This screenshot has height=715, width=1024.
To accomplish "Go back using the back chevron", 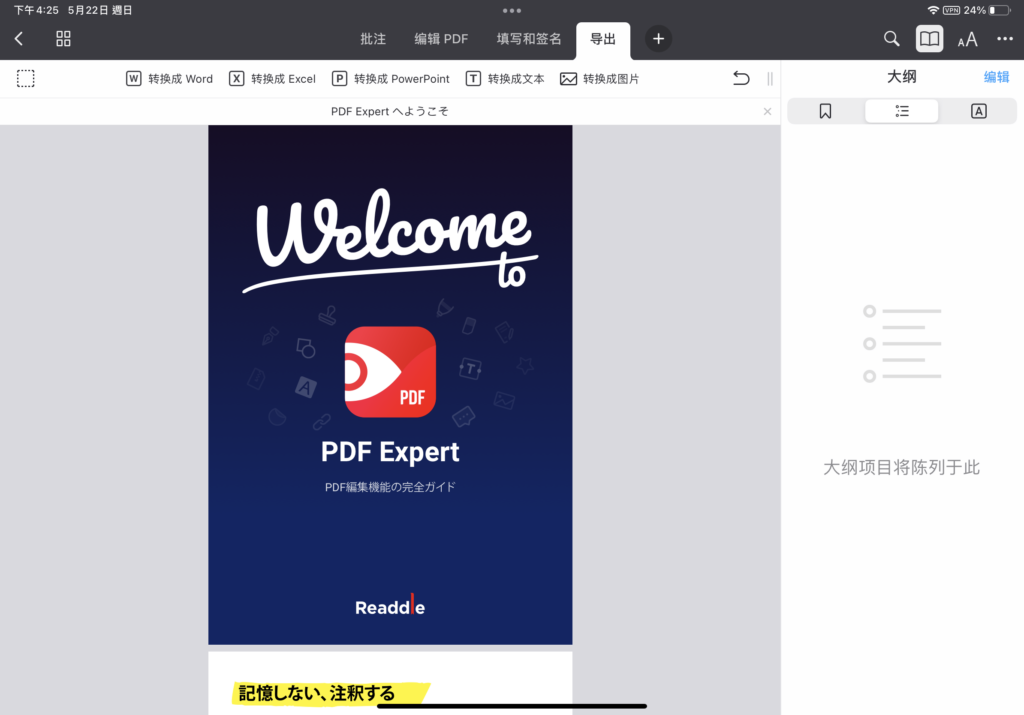I will 19,39.
